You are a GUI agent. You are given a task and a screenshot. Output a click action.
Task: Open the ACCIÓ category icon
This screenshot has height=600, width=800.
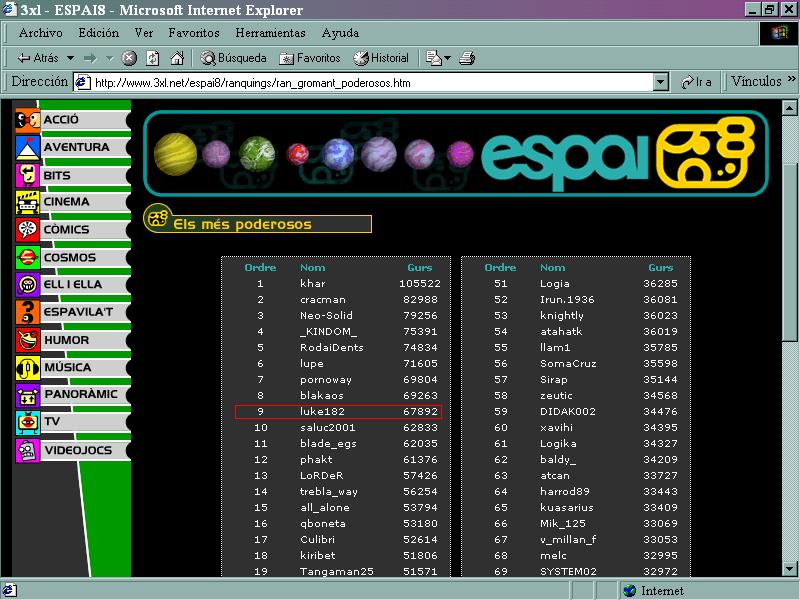tap(28, 120)
